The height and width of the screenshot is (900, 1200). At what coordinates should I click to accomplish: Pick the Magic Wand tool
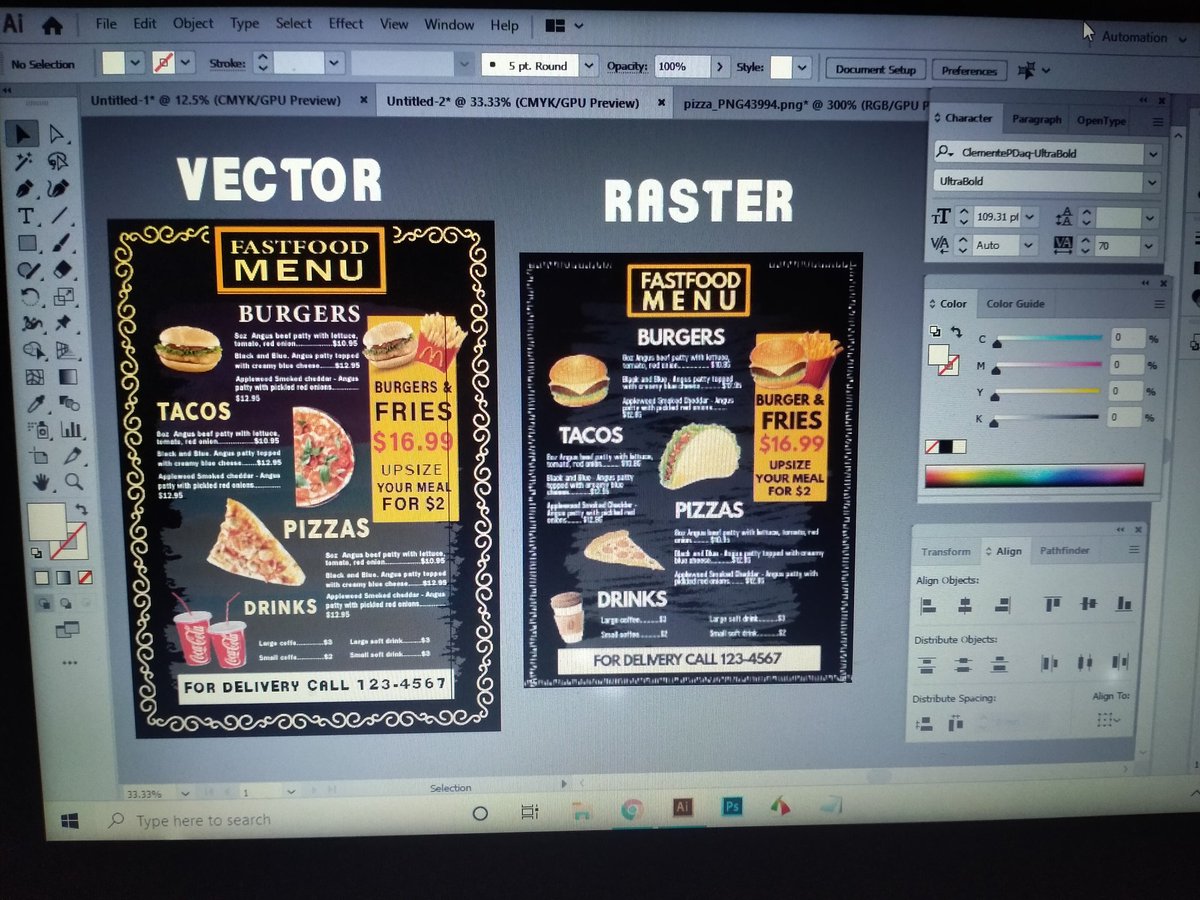point(24,161)
